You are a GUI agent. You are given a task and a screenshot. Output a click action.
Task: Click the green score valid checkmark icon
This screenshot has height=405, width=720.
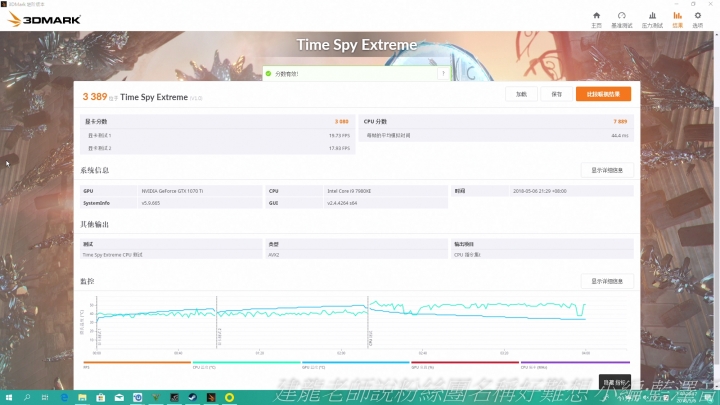269,73
